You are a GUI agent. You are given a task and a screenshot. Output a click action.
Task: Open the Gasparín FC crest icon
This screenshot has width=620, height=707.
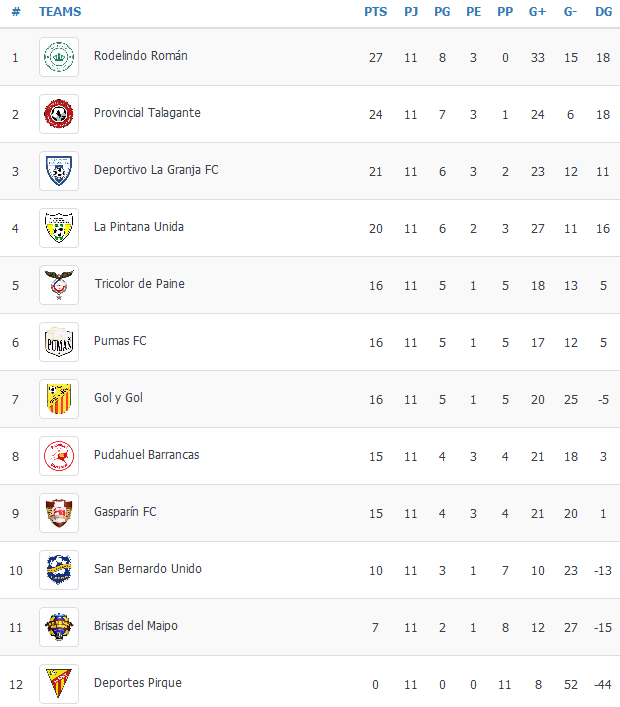point(59,513)
